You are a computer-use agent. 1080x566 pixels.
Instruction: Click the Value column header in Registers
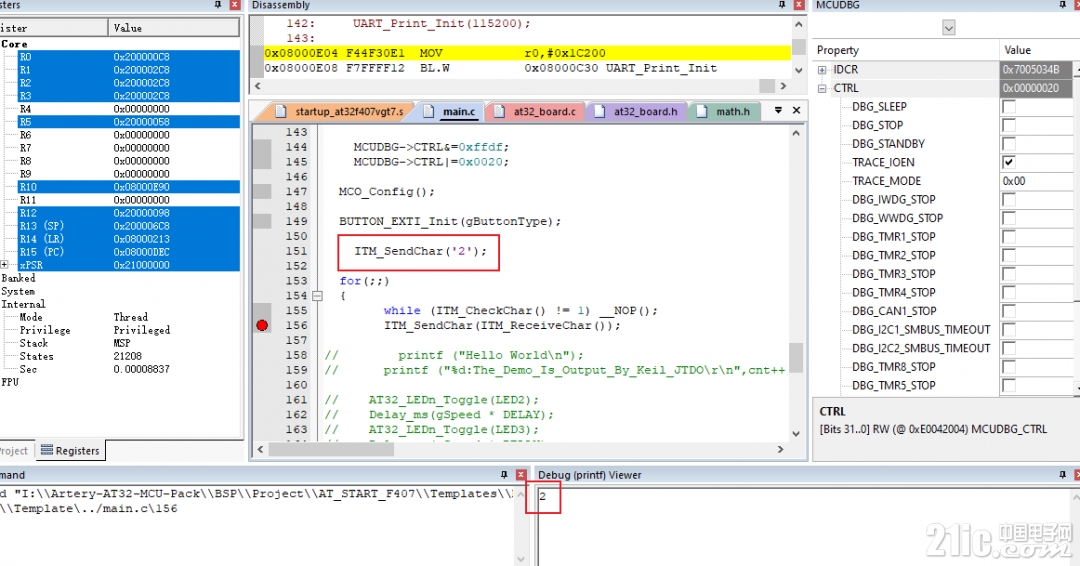coord(174,28)
